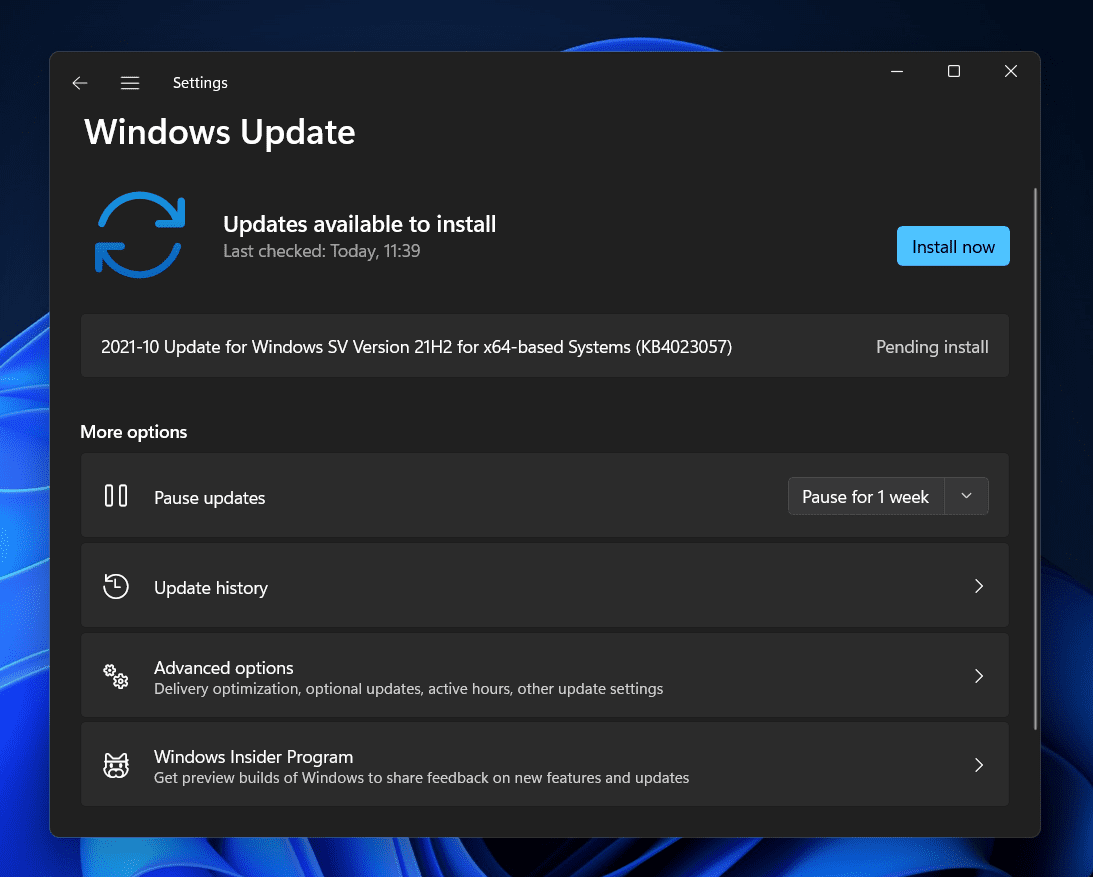Pause updates for 1 week
This screenshot has width=1093, height=877.
point(866,496)
